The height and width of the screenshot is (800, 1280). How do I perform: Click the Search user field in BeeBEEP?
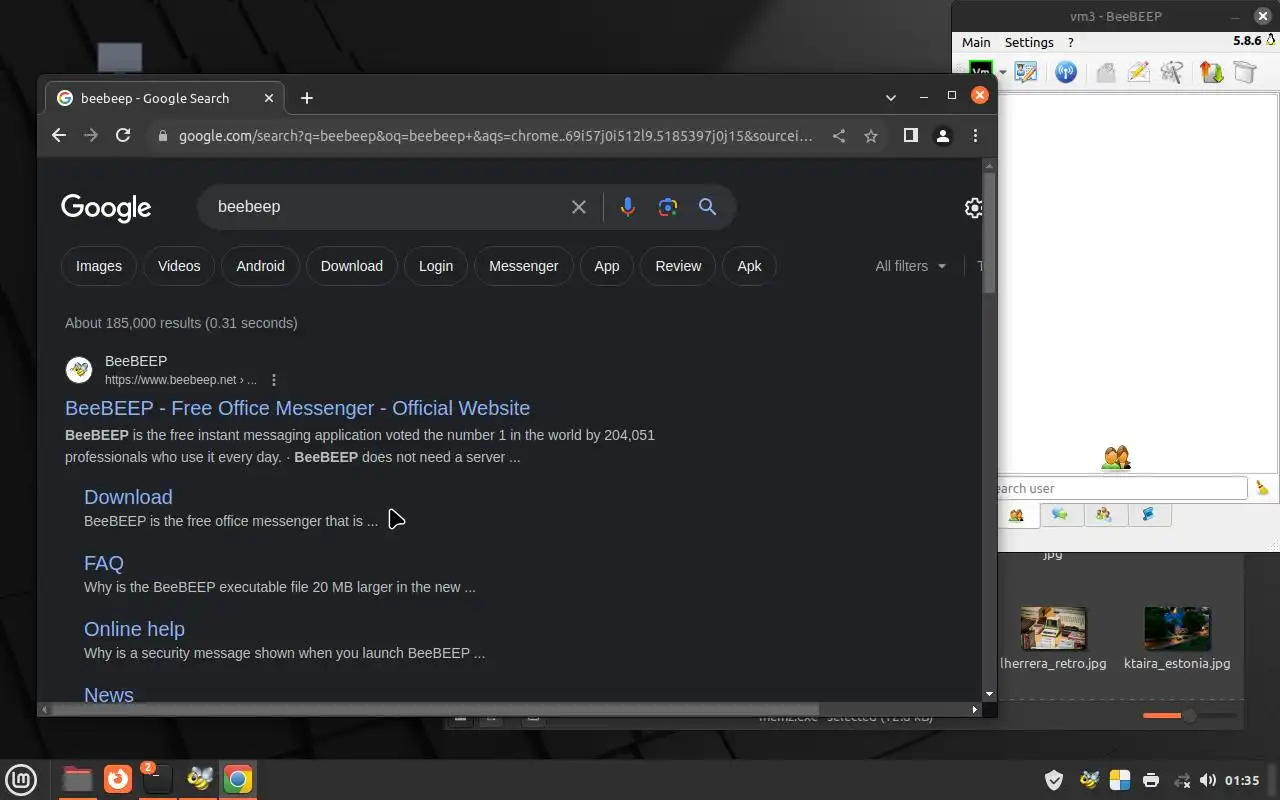pyautogui.click(x=1122, y=488)
